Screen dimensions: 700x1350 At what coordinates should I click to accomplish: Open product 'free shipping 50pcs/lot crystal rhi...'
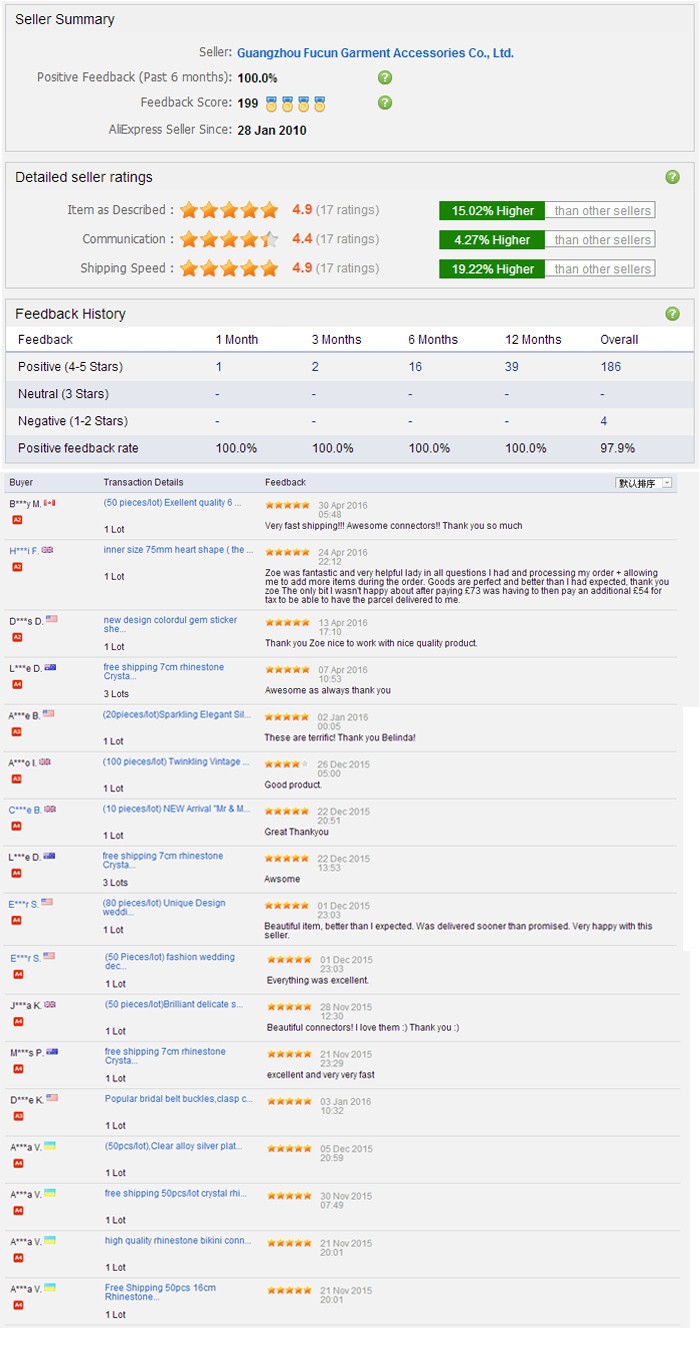(176, 1193)
